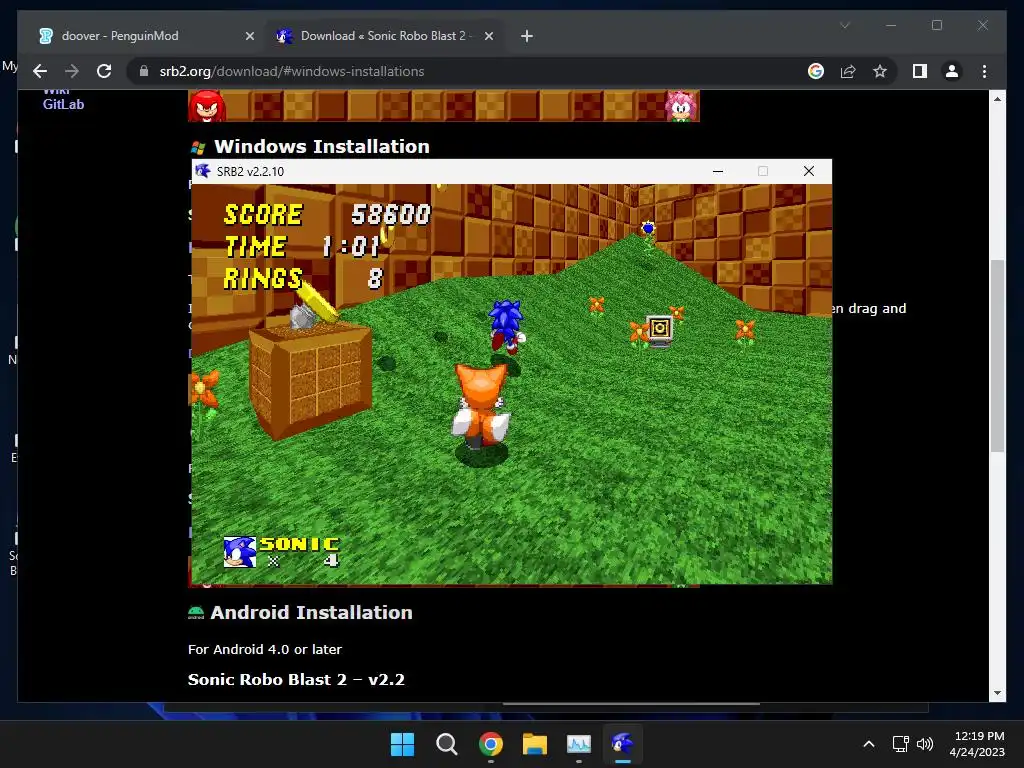Click the Knuckles character image in the banner
The height and width of the screenshot is (768, 1024).
pos(207,106)
